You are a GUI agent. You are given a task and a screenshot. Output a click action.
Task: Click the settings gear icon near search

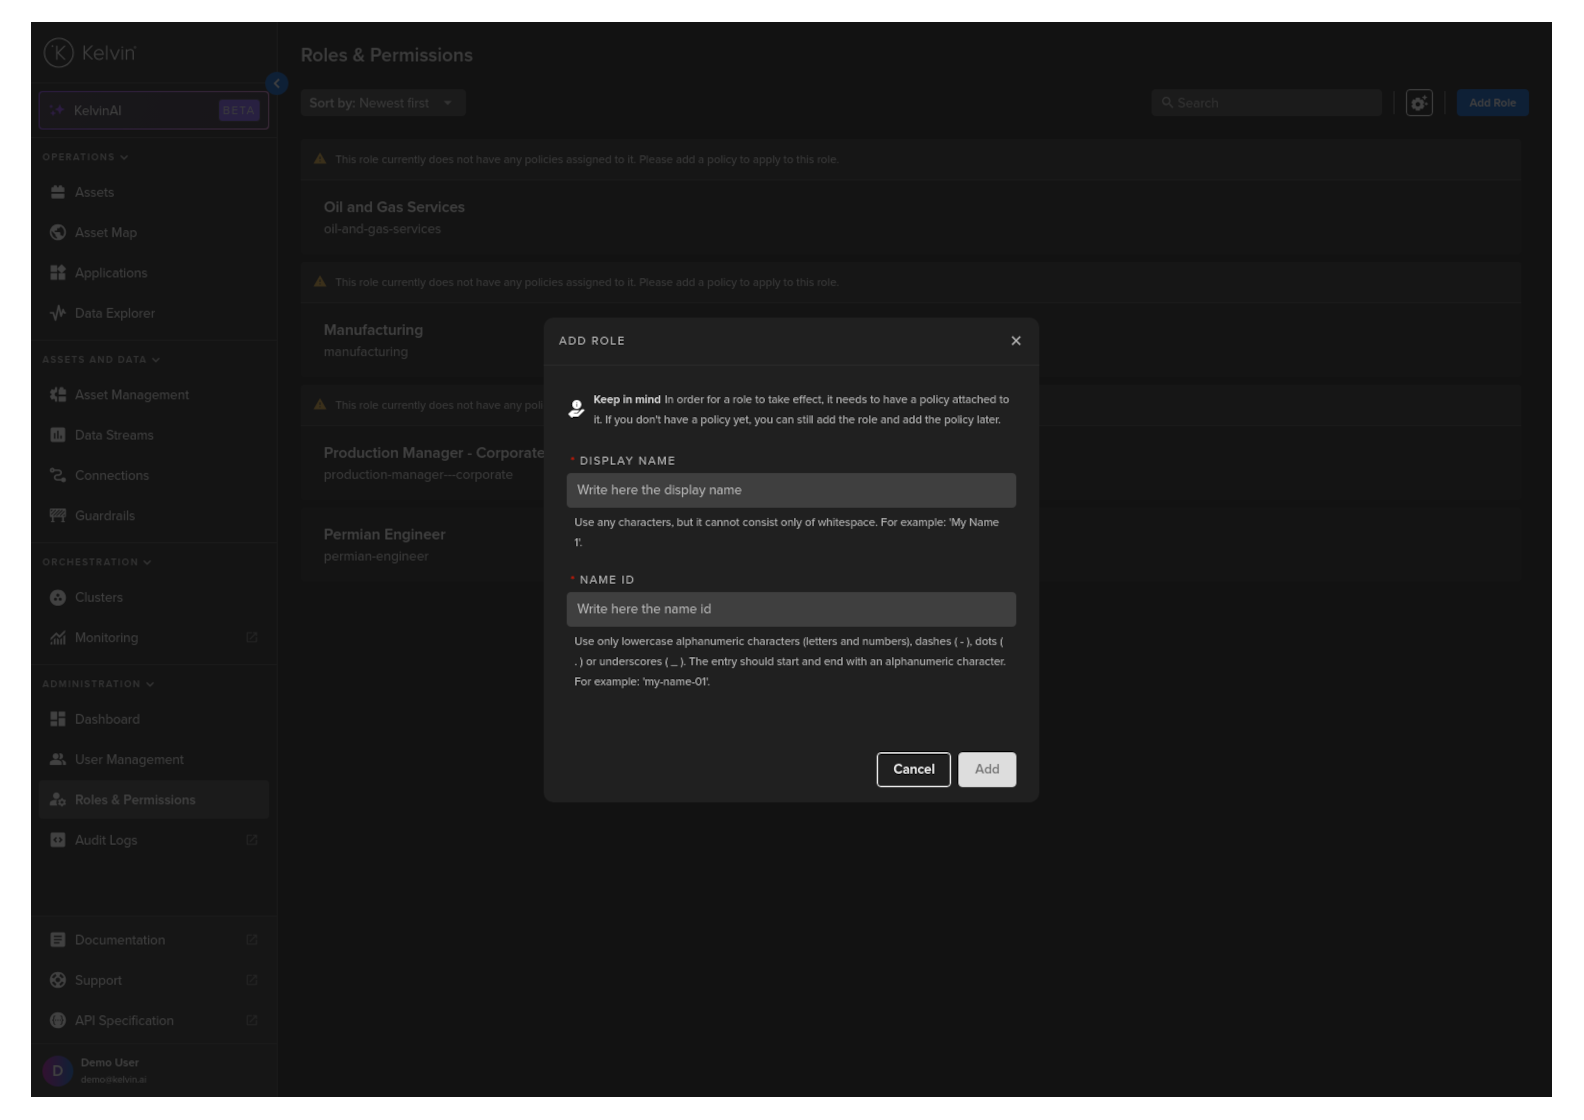tap(1419, 103)
